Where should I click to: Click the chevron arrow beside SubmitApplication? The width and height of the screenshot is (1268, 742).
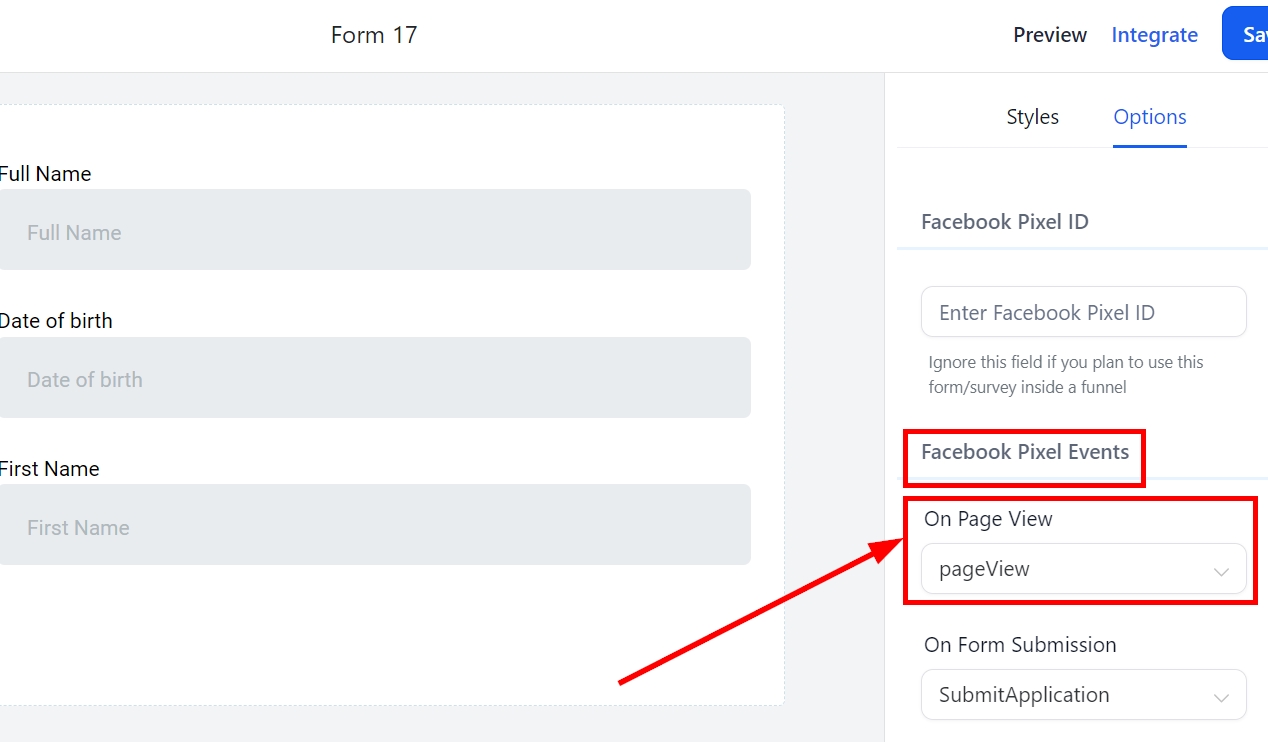pyautogui.click(x=1221, y=697)
